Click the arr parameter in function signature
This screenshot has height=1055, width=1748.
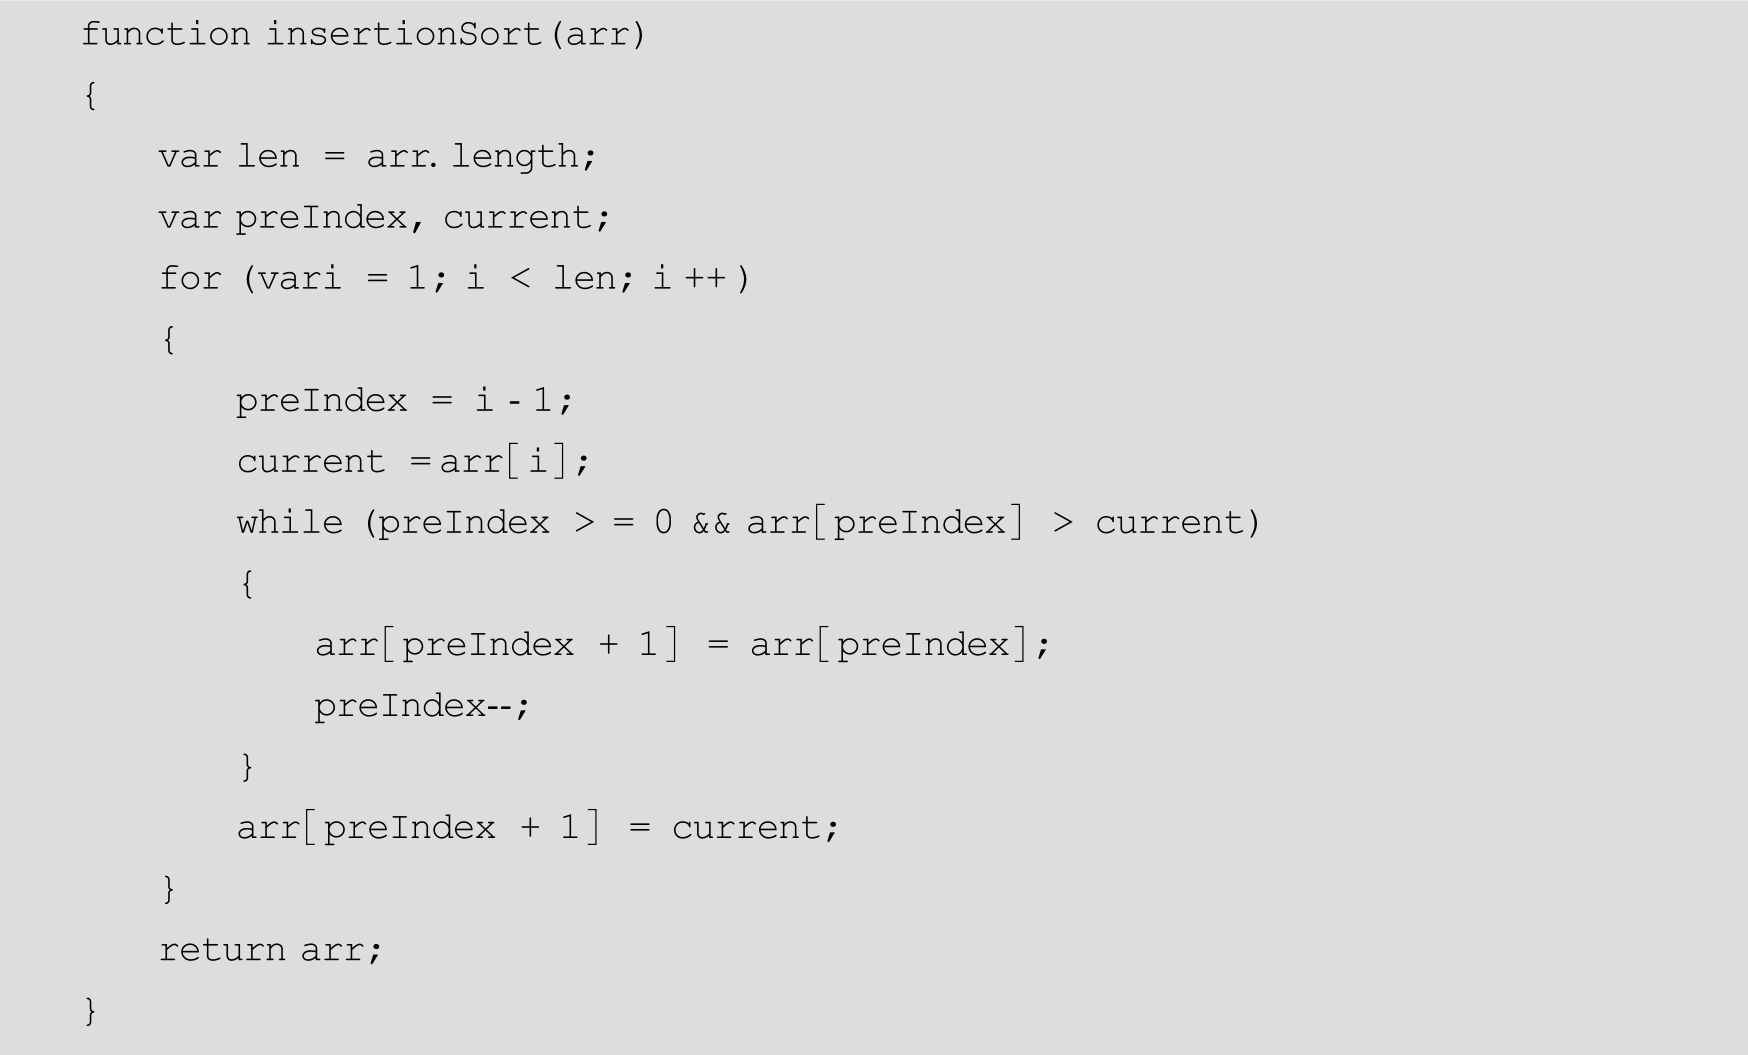pyautogui.click(x=603, y=35)
